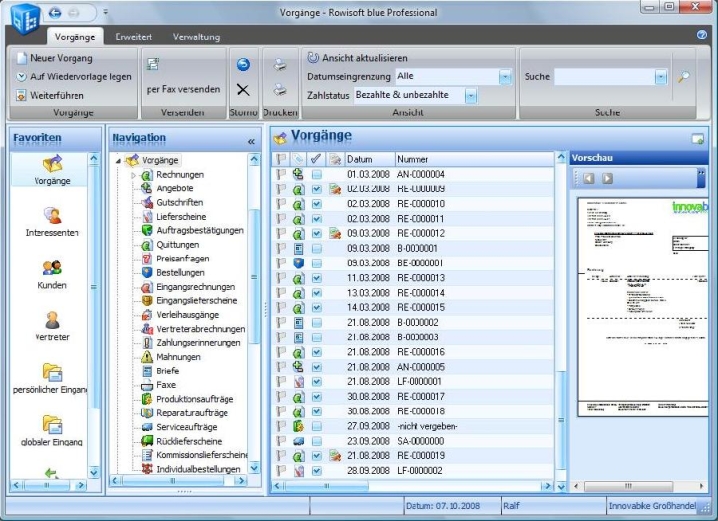The width and height of the screenshot is (718, 521).
Task: Toggle checkbox for row AN-C000004
Action: click(316, 175)
